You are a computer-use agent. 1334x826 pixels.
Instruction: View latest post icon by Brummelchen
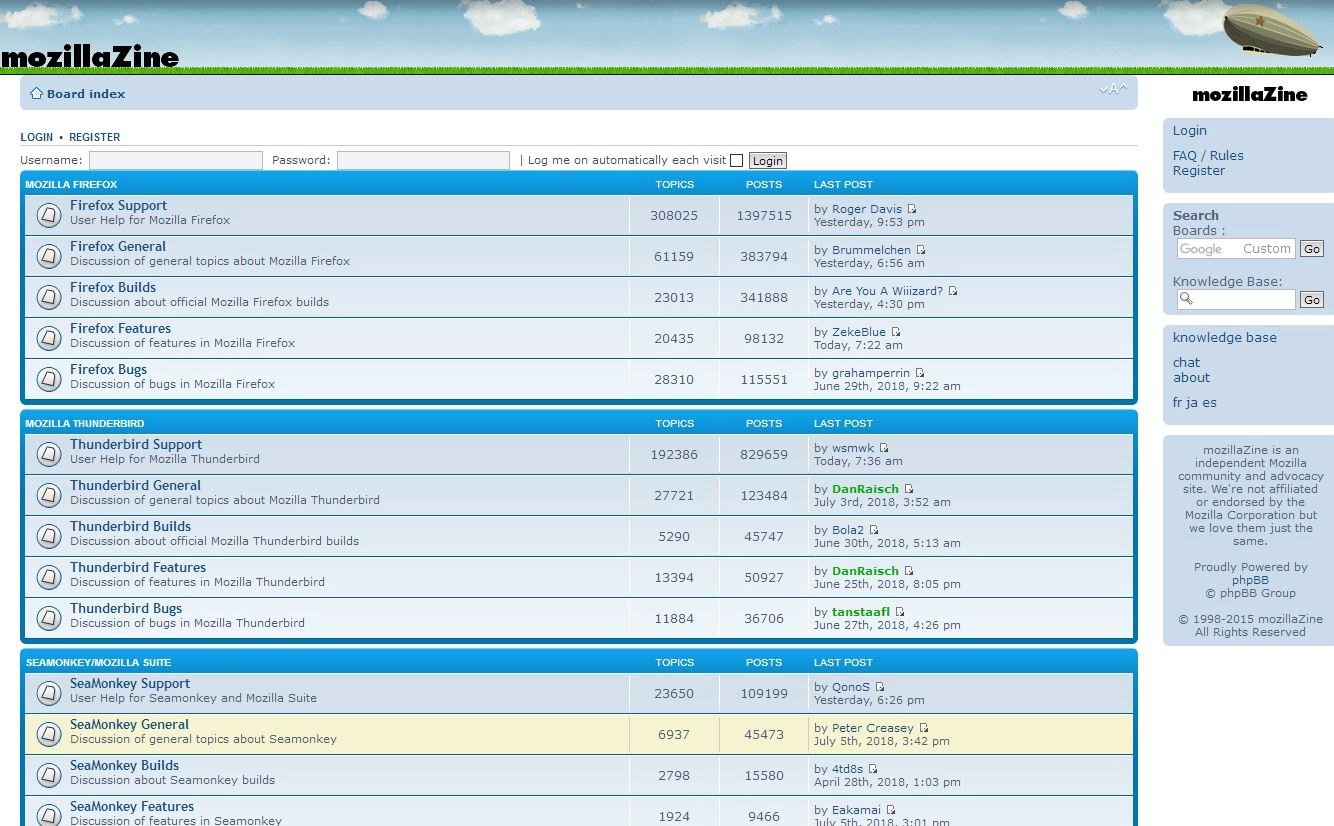coord(921,250)
